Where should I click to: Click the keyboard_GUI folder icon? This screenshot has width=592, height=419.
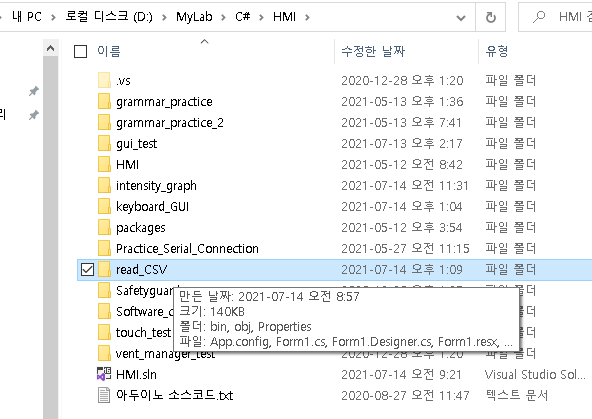[x=104, y=206]
